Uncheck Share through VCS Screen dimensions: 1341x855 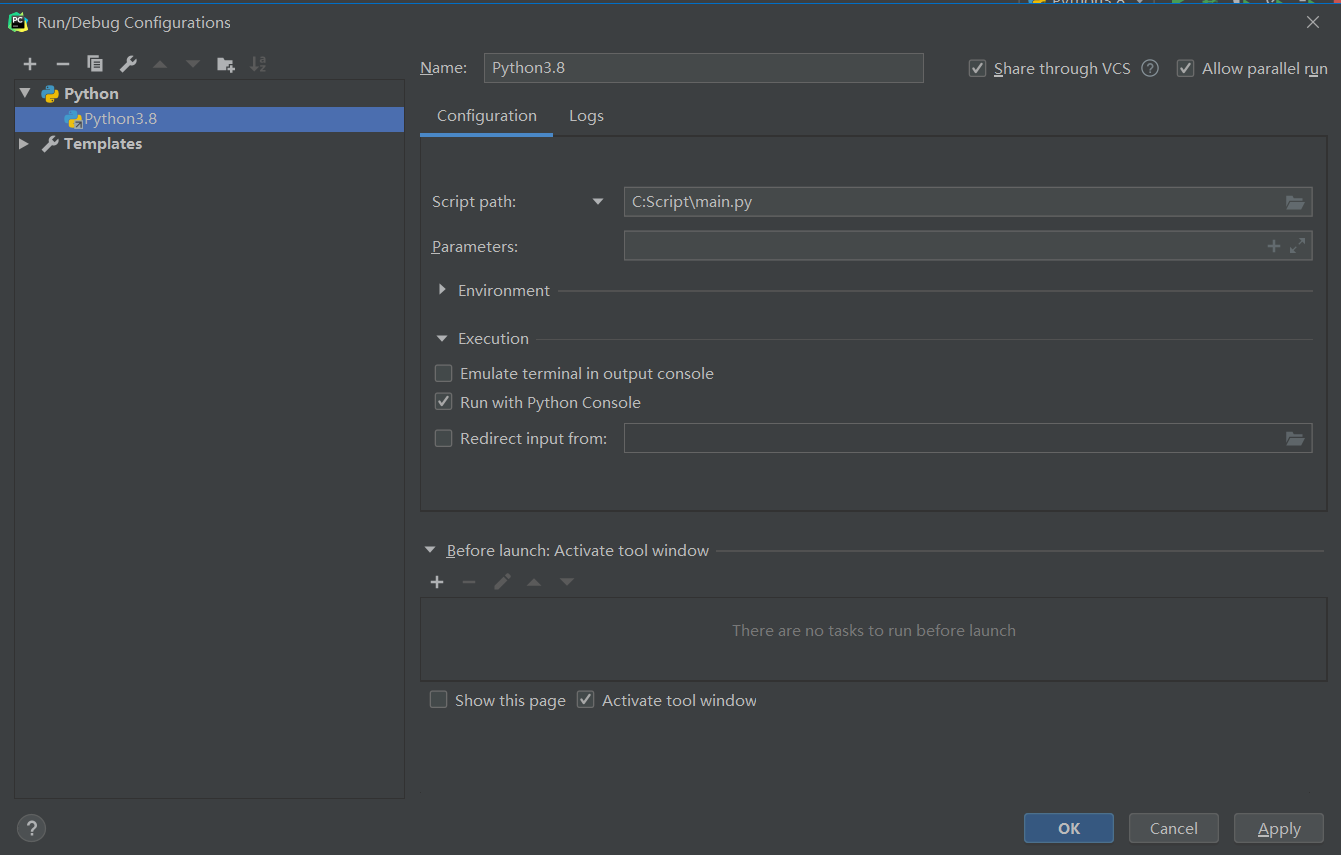coord(977,68)
